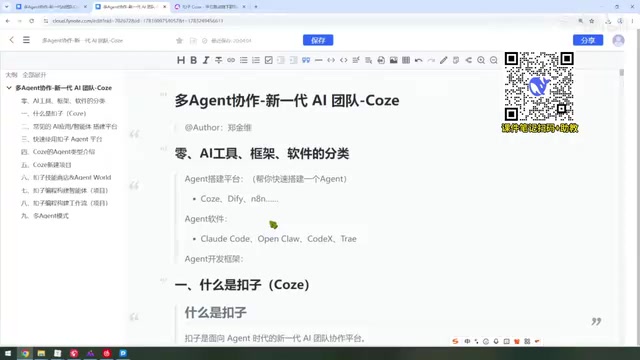Insert an image via toolbar
The height and width of the screenshot is (360, 640).
point(393,60)
